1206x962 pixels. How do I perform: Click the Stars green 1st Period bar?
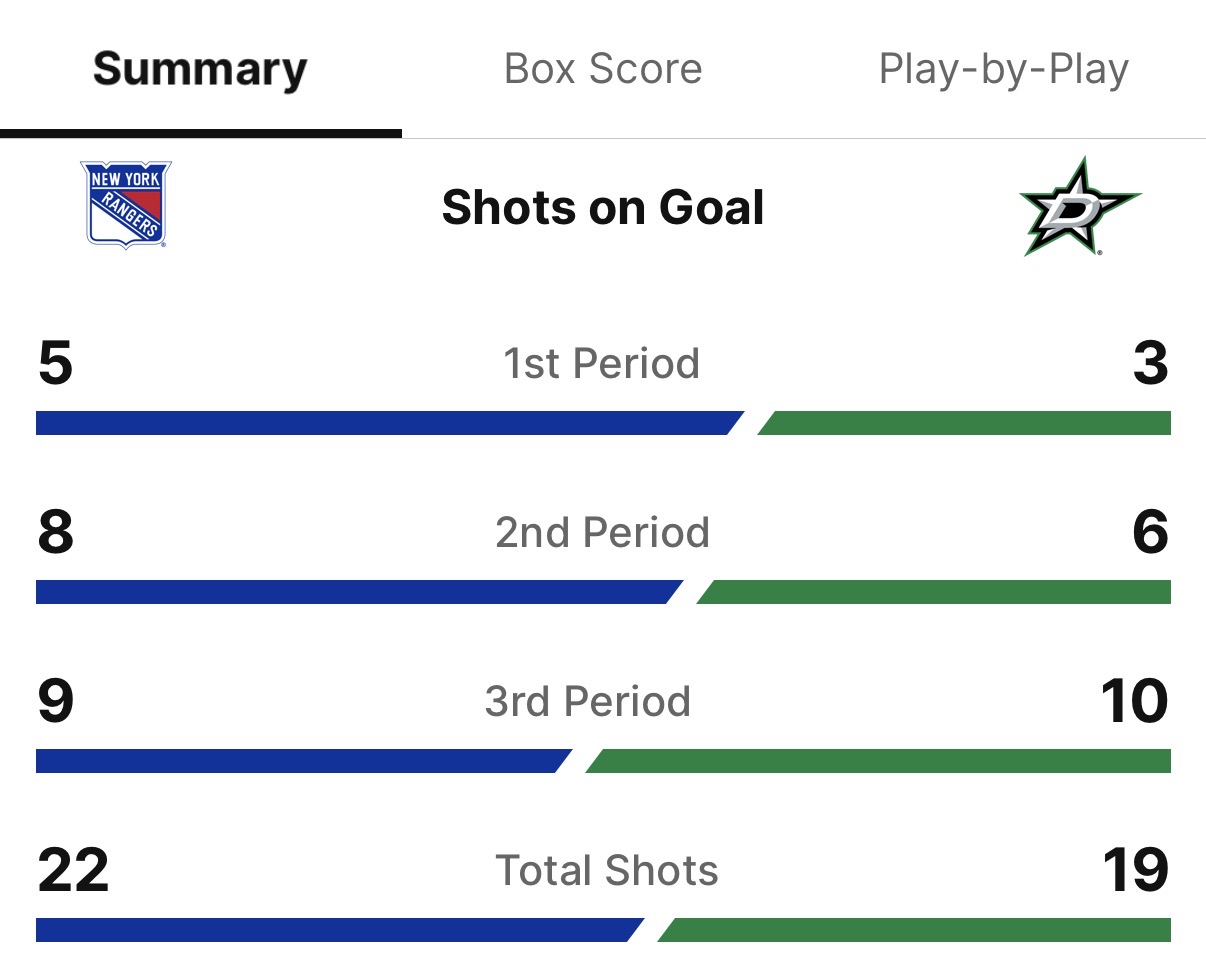(x=965, y=423)
